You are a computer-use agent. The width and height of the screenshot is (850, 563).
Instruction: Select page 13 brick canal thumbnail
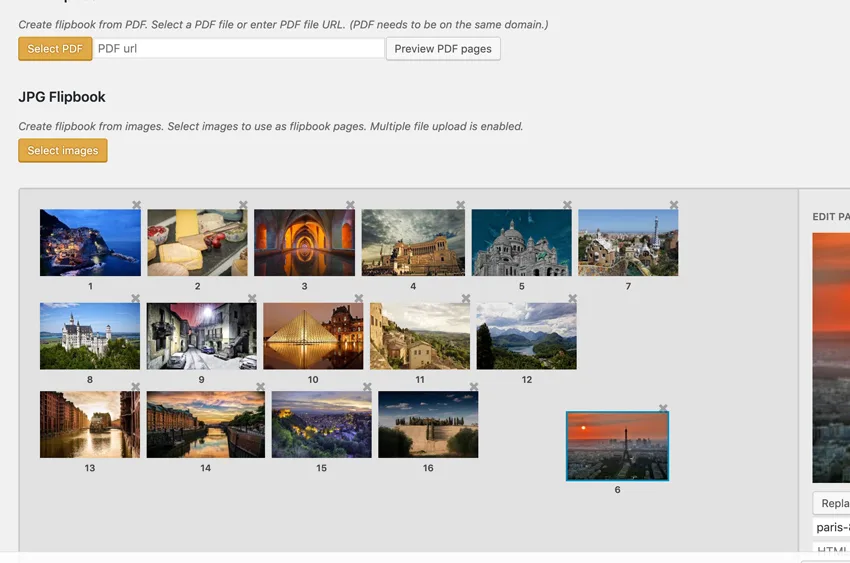[90, 424]
